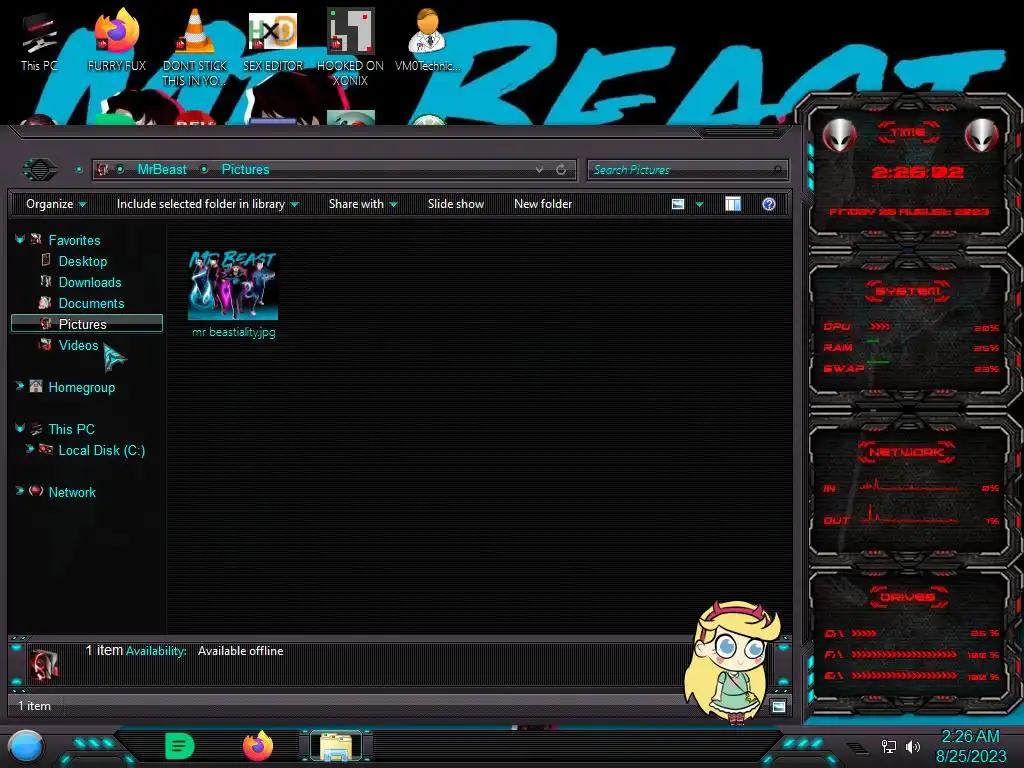The height and width of the screenshot is (768, 1024).
Task: Click the Star Butterfly desktop mascot
Action: 734,662
